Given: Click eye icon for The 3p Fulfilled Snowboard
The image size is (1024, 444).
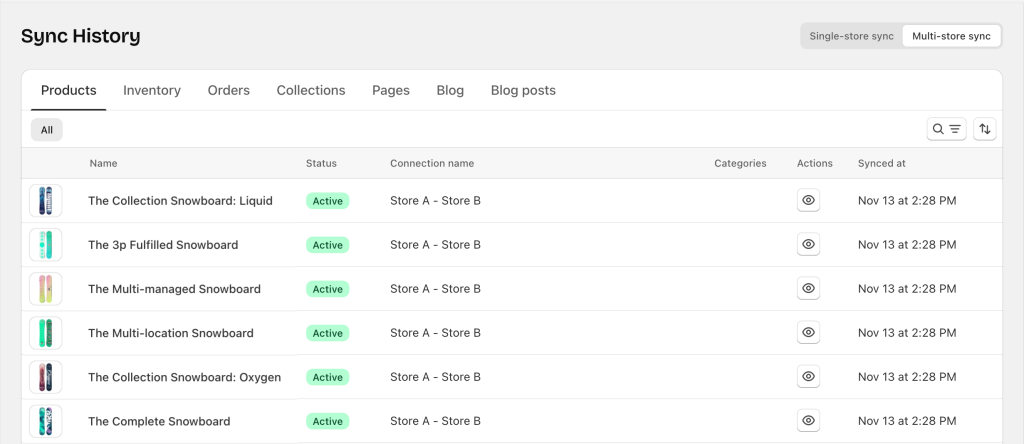Looking at the screenshot, I should point(809,245).
